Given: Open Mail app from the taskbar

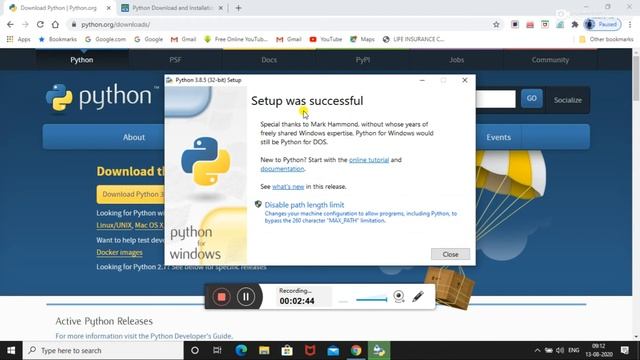Looking at the screenshot, I should pyautogui.click(x=333, y=350).
